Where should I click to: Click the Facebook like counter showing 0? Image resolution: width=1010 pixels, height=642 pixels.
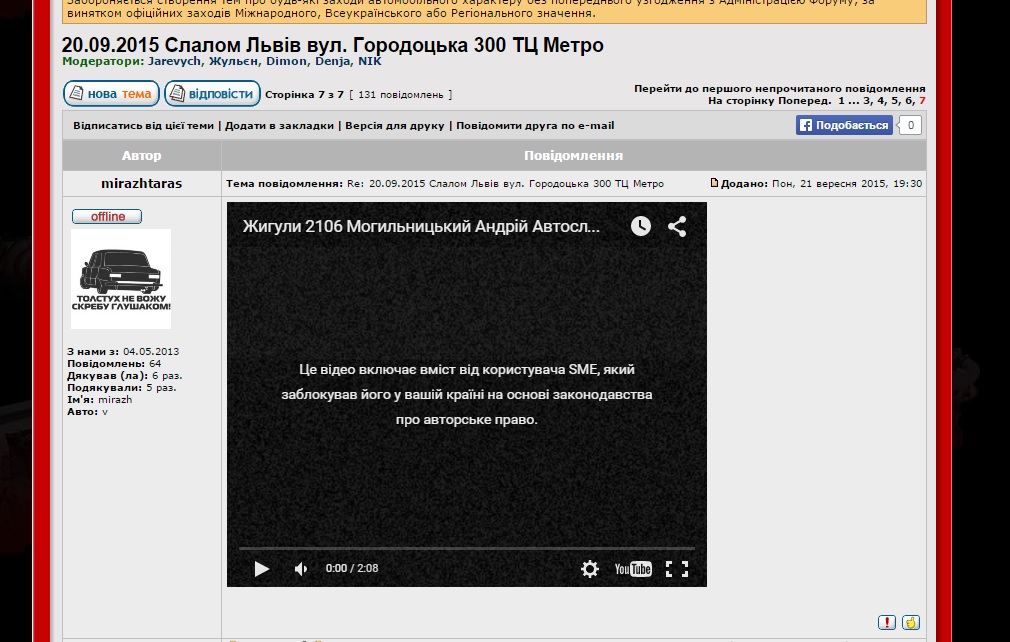(x=910, y=125)
